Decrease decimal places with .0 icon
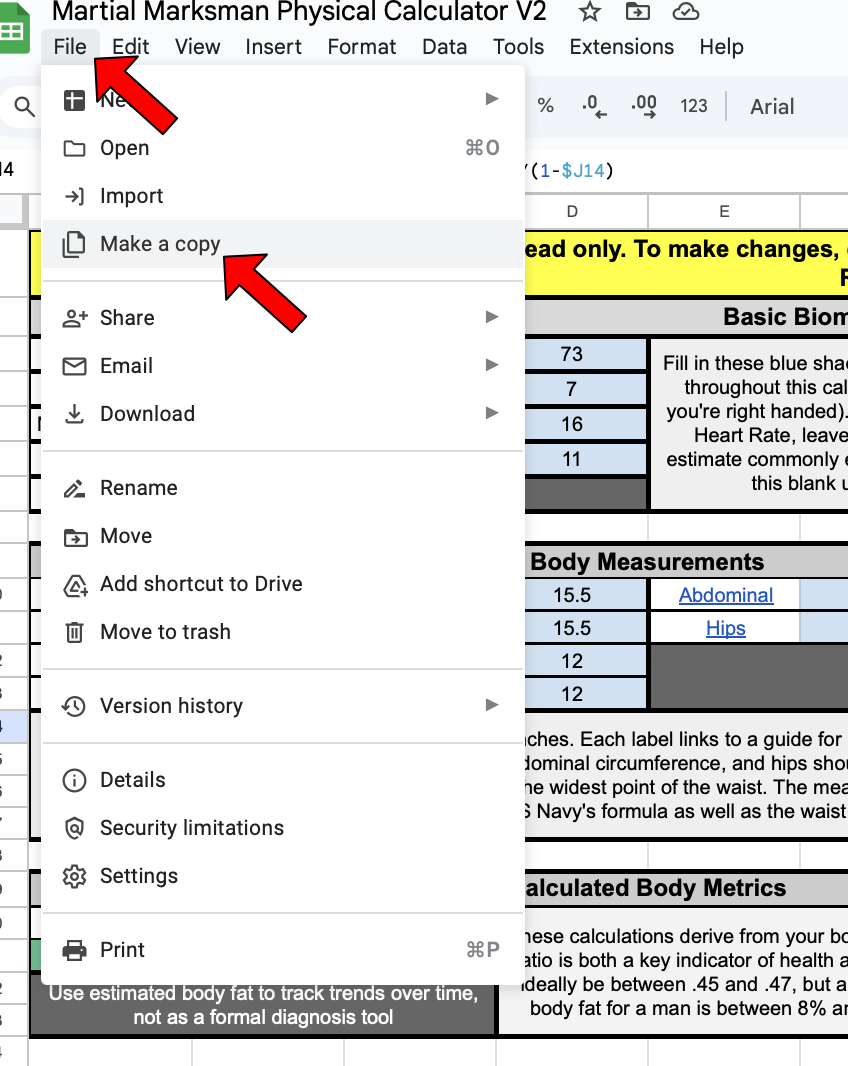The height and width of the screenshot is (1066, 848). [592, 106]
